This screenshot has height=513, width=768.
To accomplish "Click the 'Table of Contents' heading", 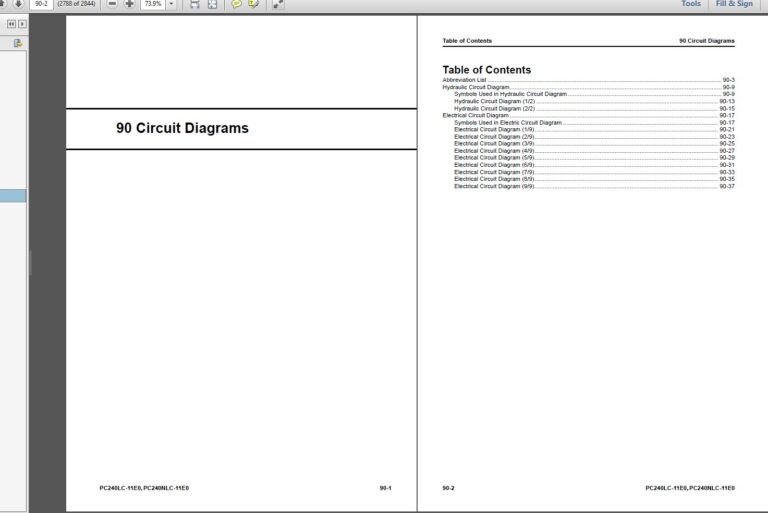I will click(486, 70).
